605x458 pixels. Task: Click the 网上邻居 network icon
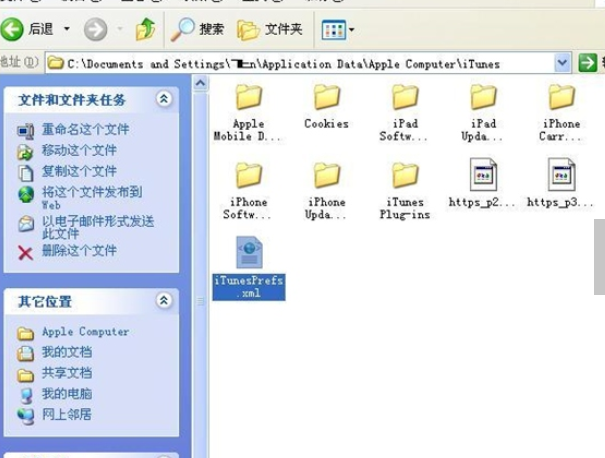25,417
